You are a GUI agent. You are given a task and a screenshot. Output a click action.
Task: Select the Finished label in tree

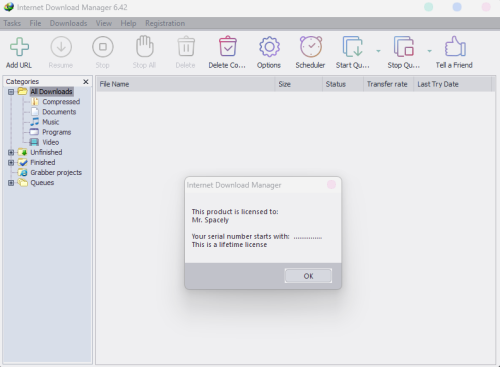click(43, 162)
